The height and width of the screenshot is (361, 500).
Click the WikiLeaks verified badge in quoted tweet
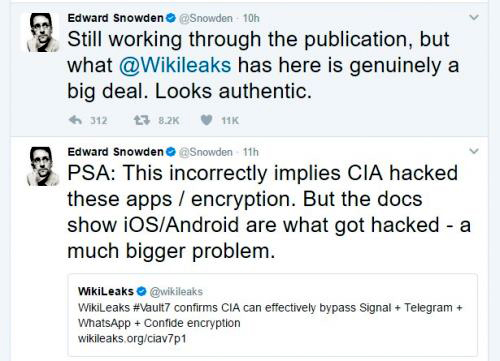(x=142, y=291)
